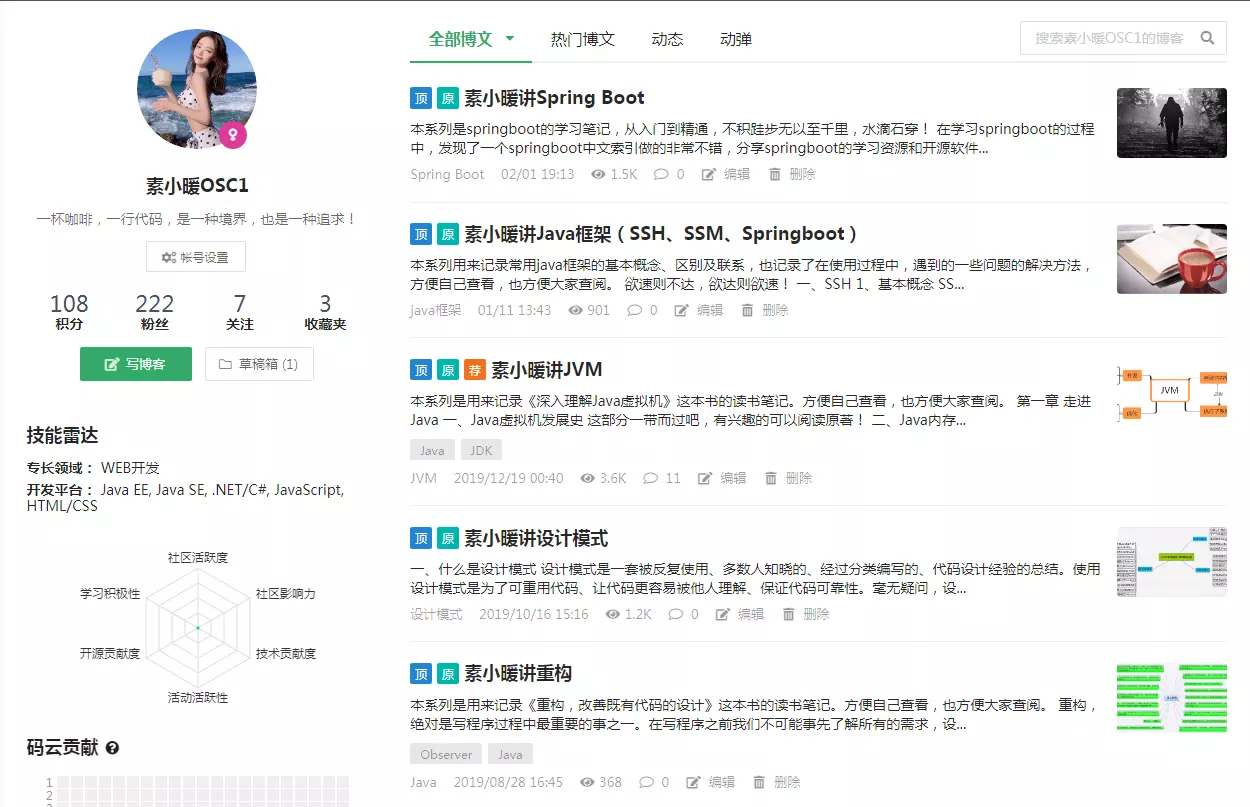Viewport: 1250px width, 807px height.
Task: Click the 顶 badge on 素小暖讲重构
Action: [x=421, y=673]
